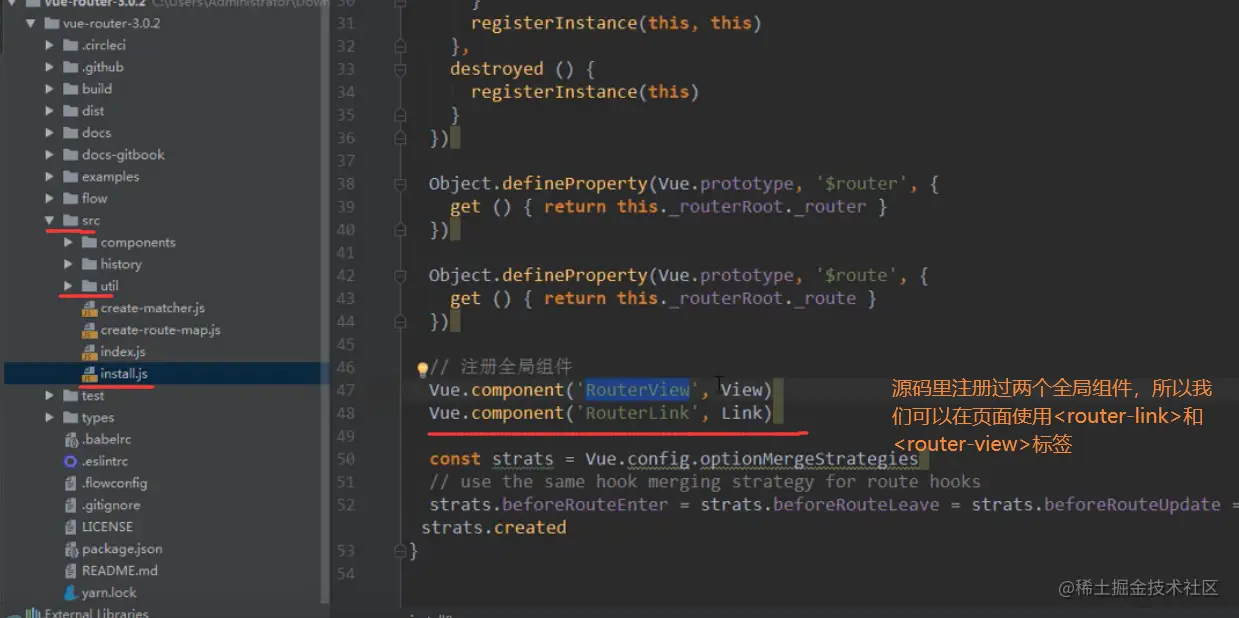
Task: Fold the destroyed () block at line 33
Action: pyautogui.click(x=400, y=69)
